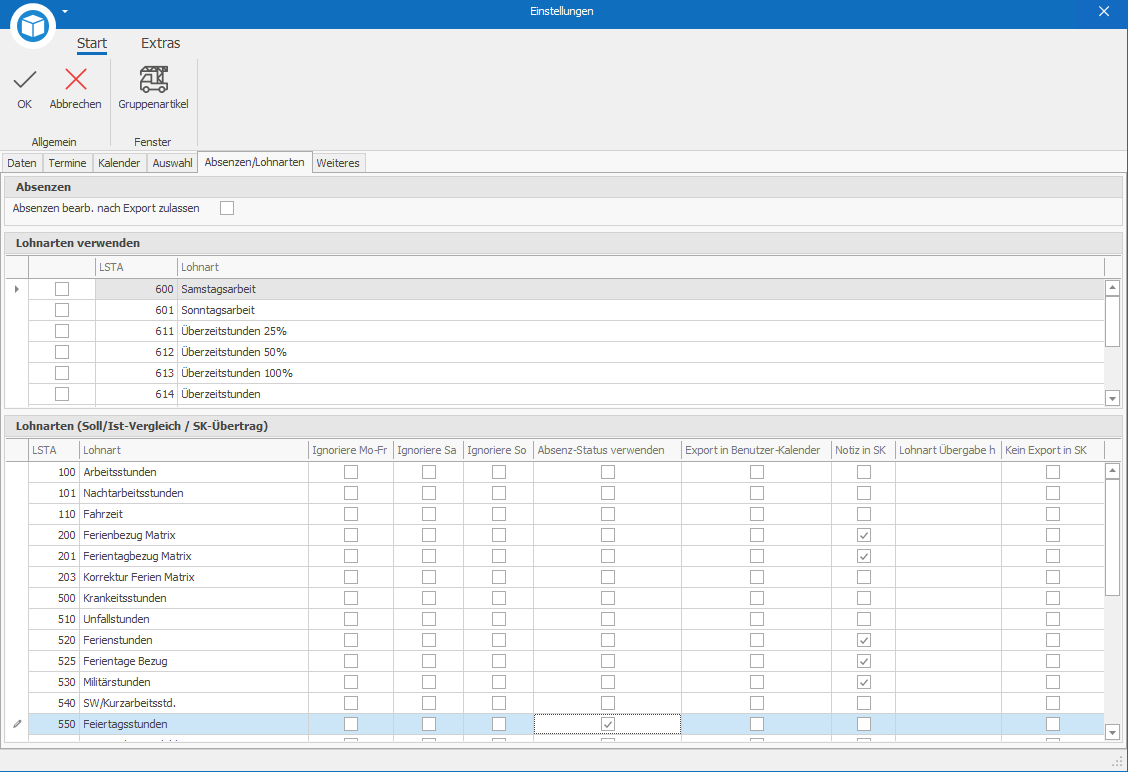Open the Gruppenartikel truck icon
The image size is (1128, 772).
[x=153, y=79]
